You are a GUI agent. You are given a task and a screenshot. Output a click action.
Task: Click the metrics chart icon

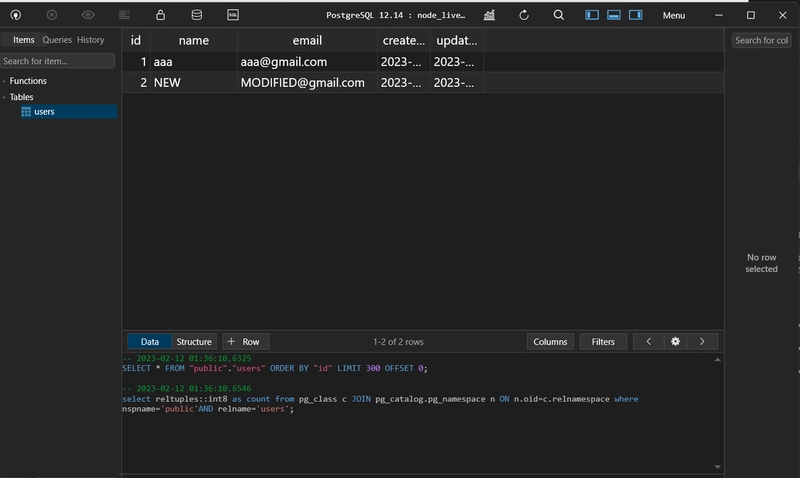[489, 15]
